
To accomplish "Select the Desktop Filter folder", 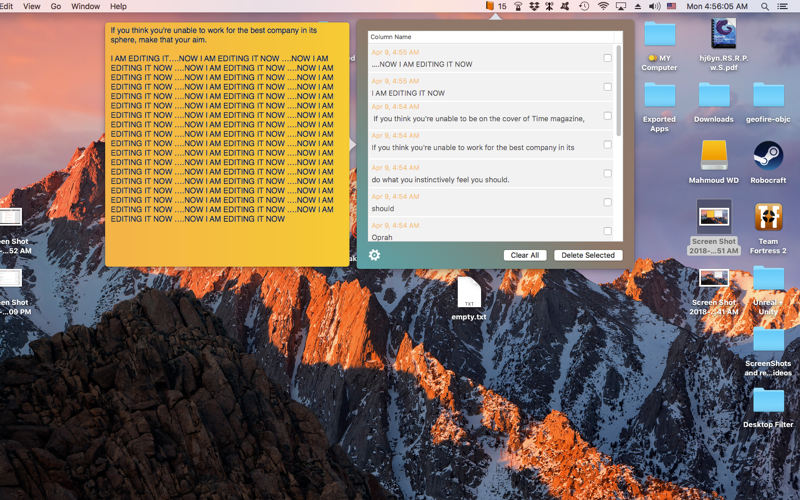I will [x=768, y=401].
